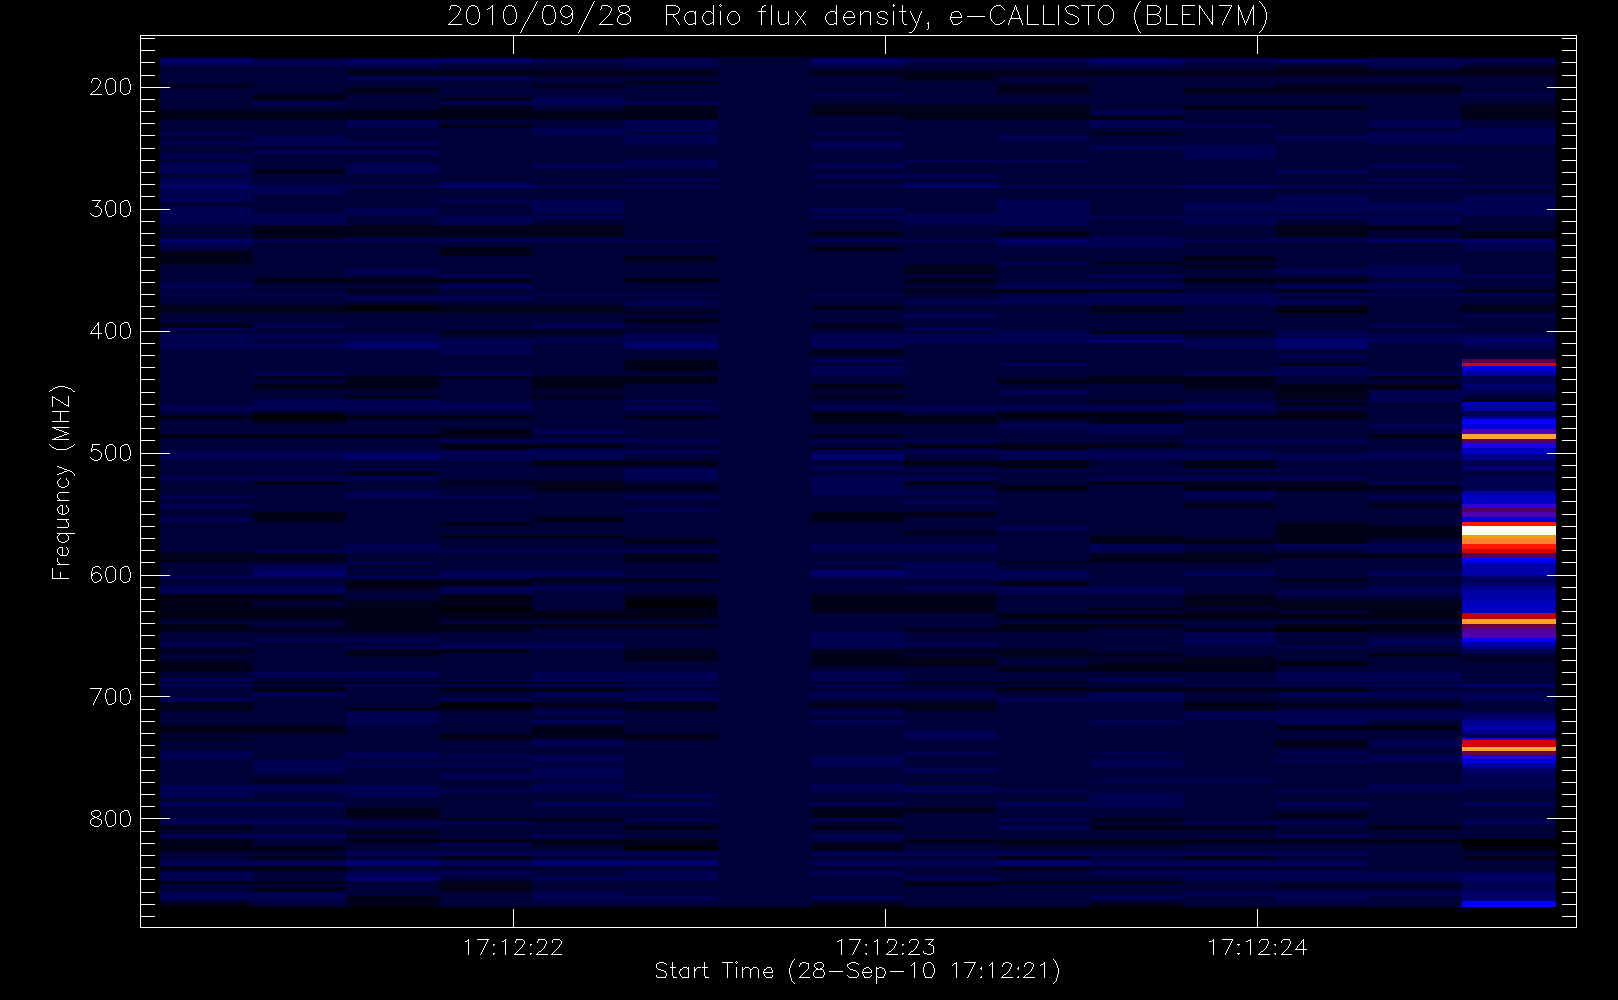Click the red-orange burst stripe near 740 MHz
Image resolution: width=1618 pixels, height=1000 pixels.
pyautogui.click(x=1509, y=746)
